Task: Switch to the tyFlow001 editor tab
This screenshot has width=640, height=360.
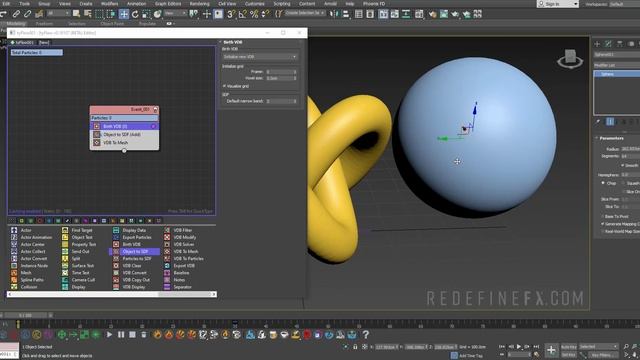Action: [22, 42]
